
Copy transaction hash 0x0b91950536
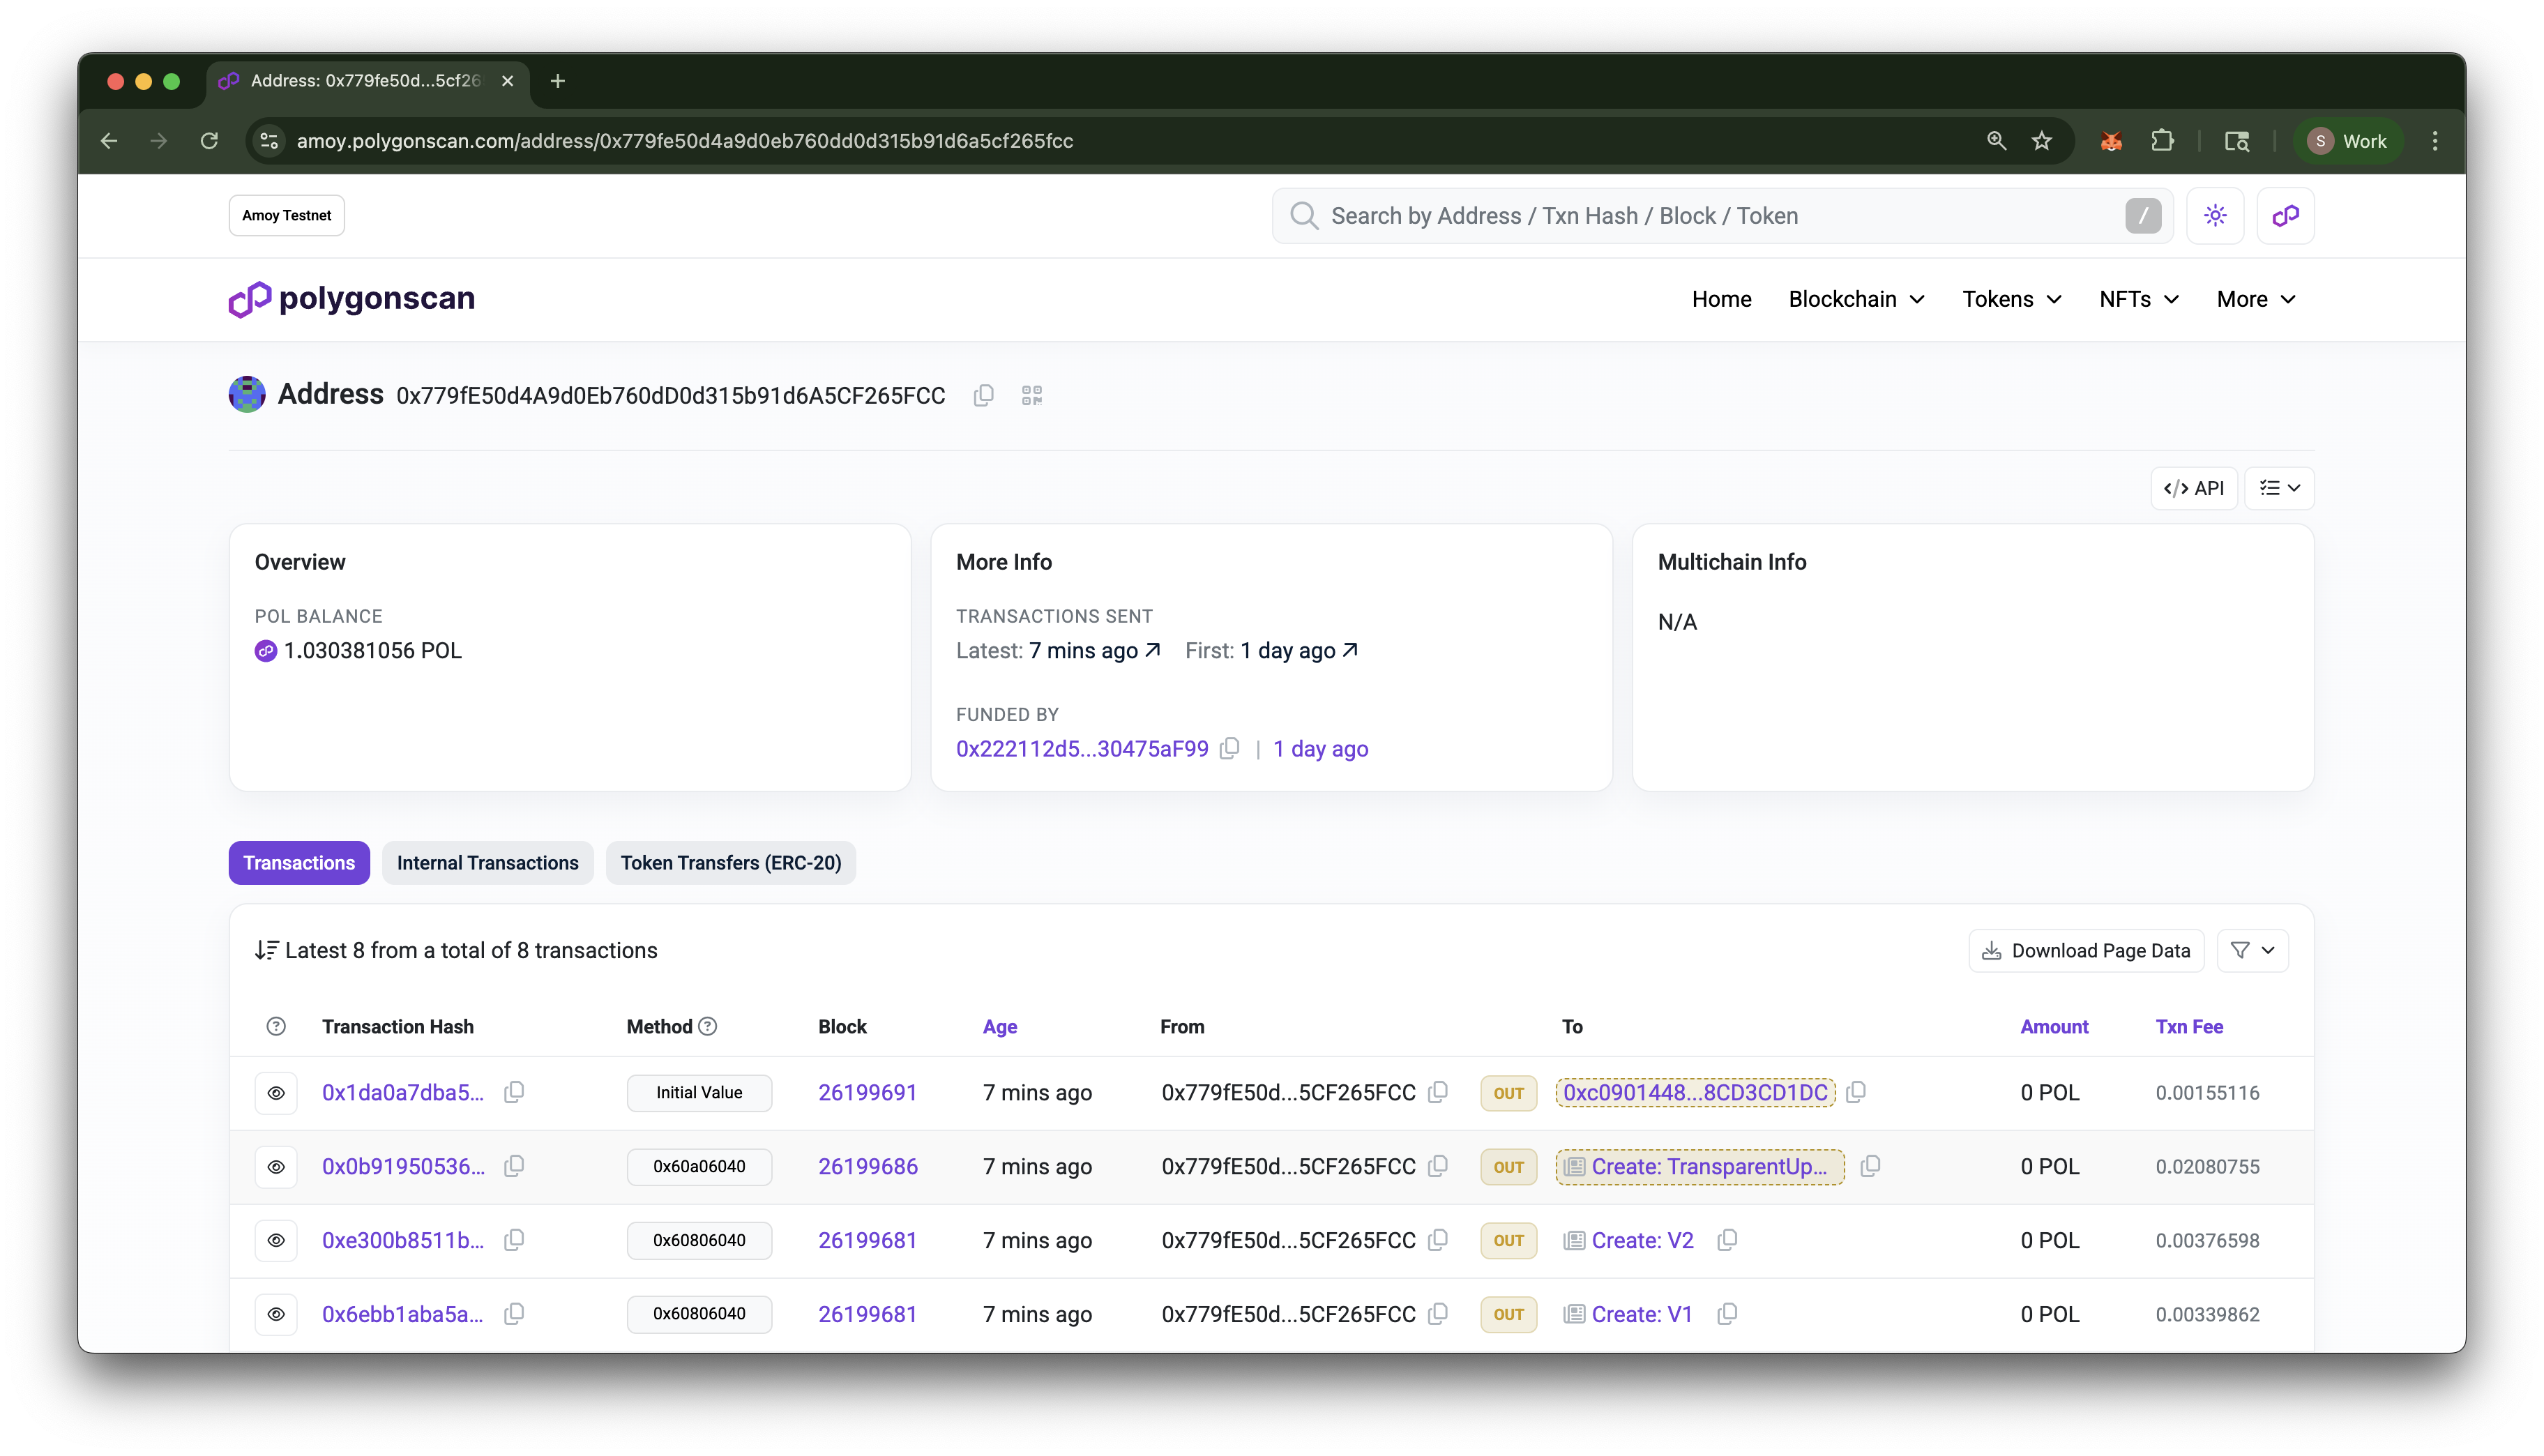[514, 1166]
